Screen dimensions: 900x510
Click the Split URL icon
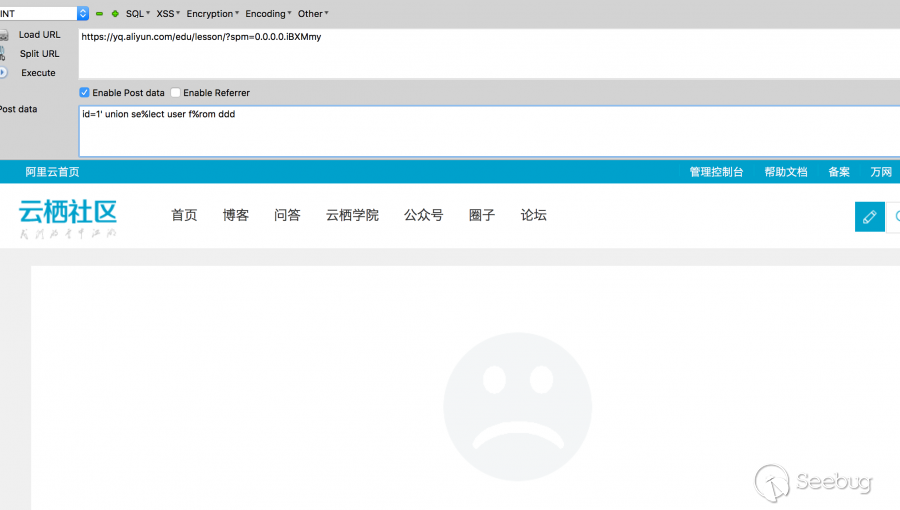(3, 54)
